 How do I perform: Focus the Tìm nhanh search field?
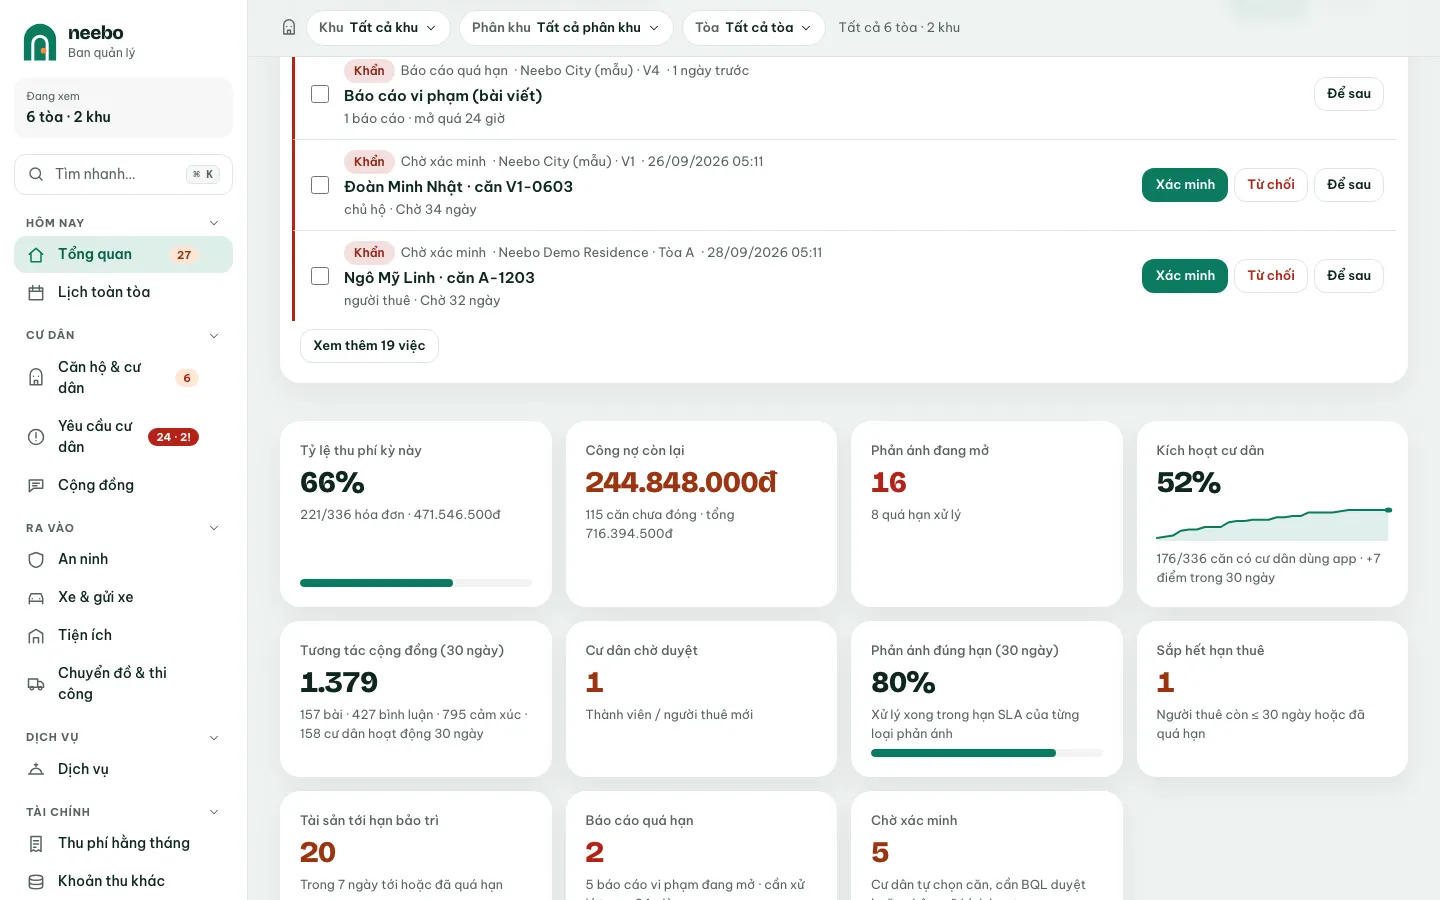(x=124, y=174)
